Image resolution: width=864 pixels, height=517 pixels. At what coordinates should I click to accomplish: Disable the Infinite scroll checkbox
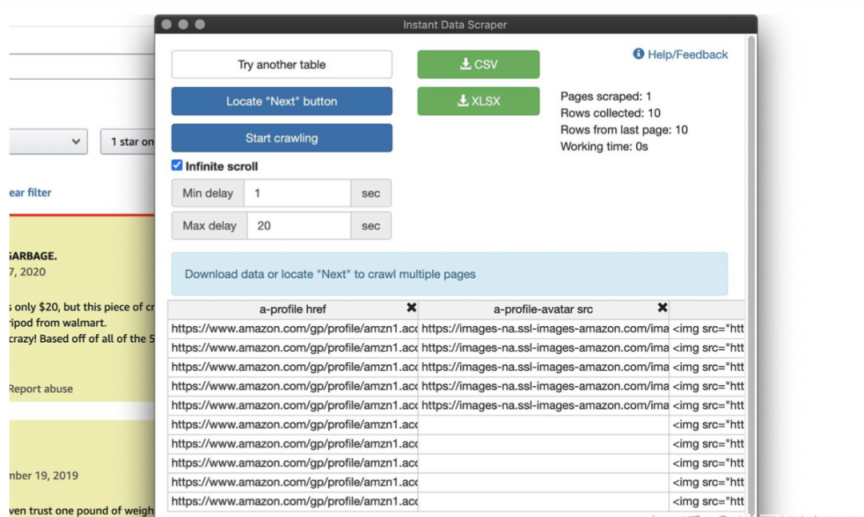(177, 165)
